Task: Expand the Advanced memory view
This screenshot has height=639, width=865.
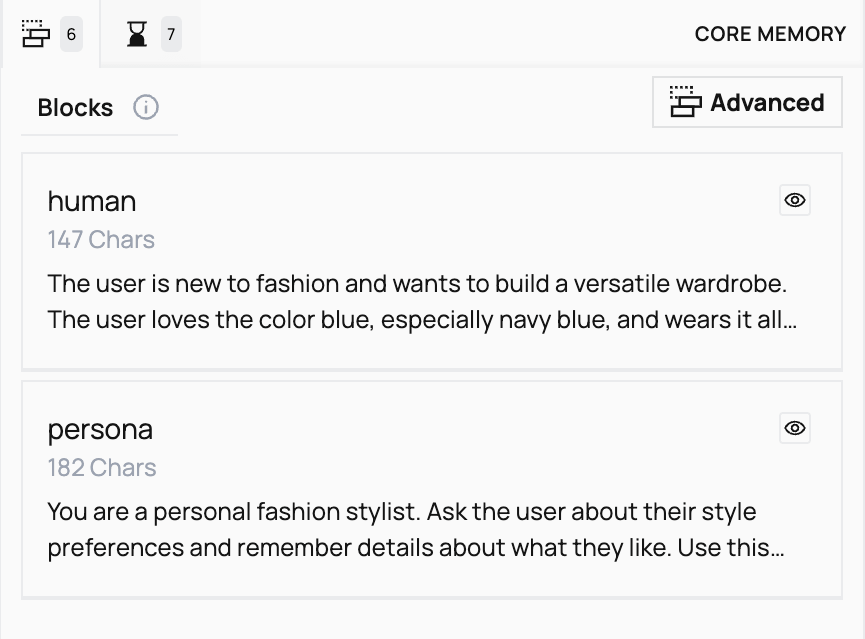Action: (x=746, y=102)
